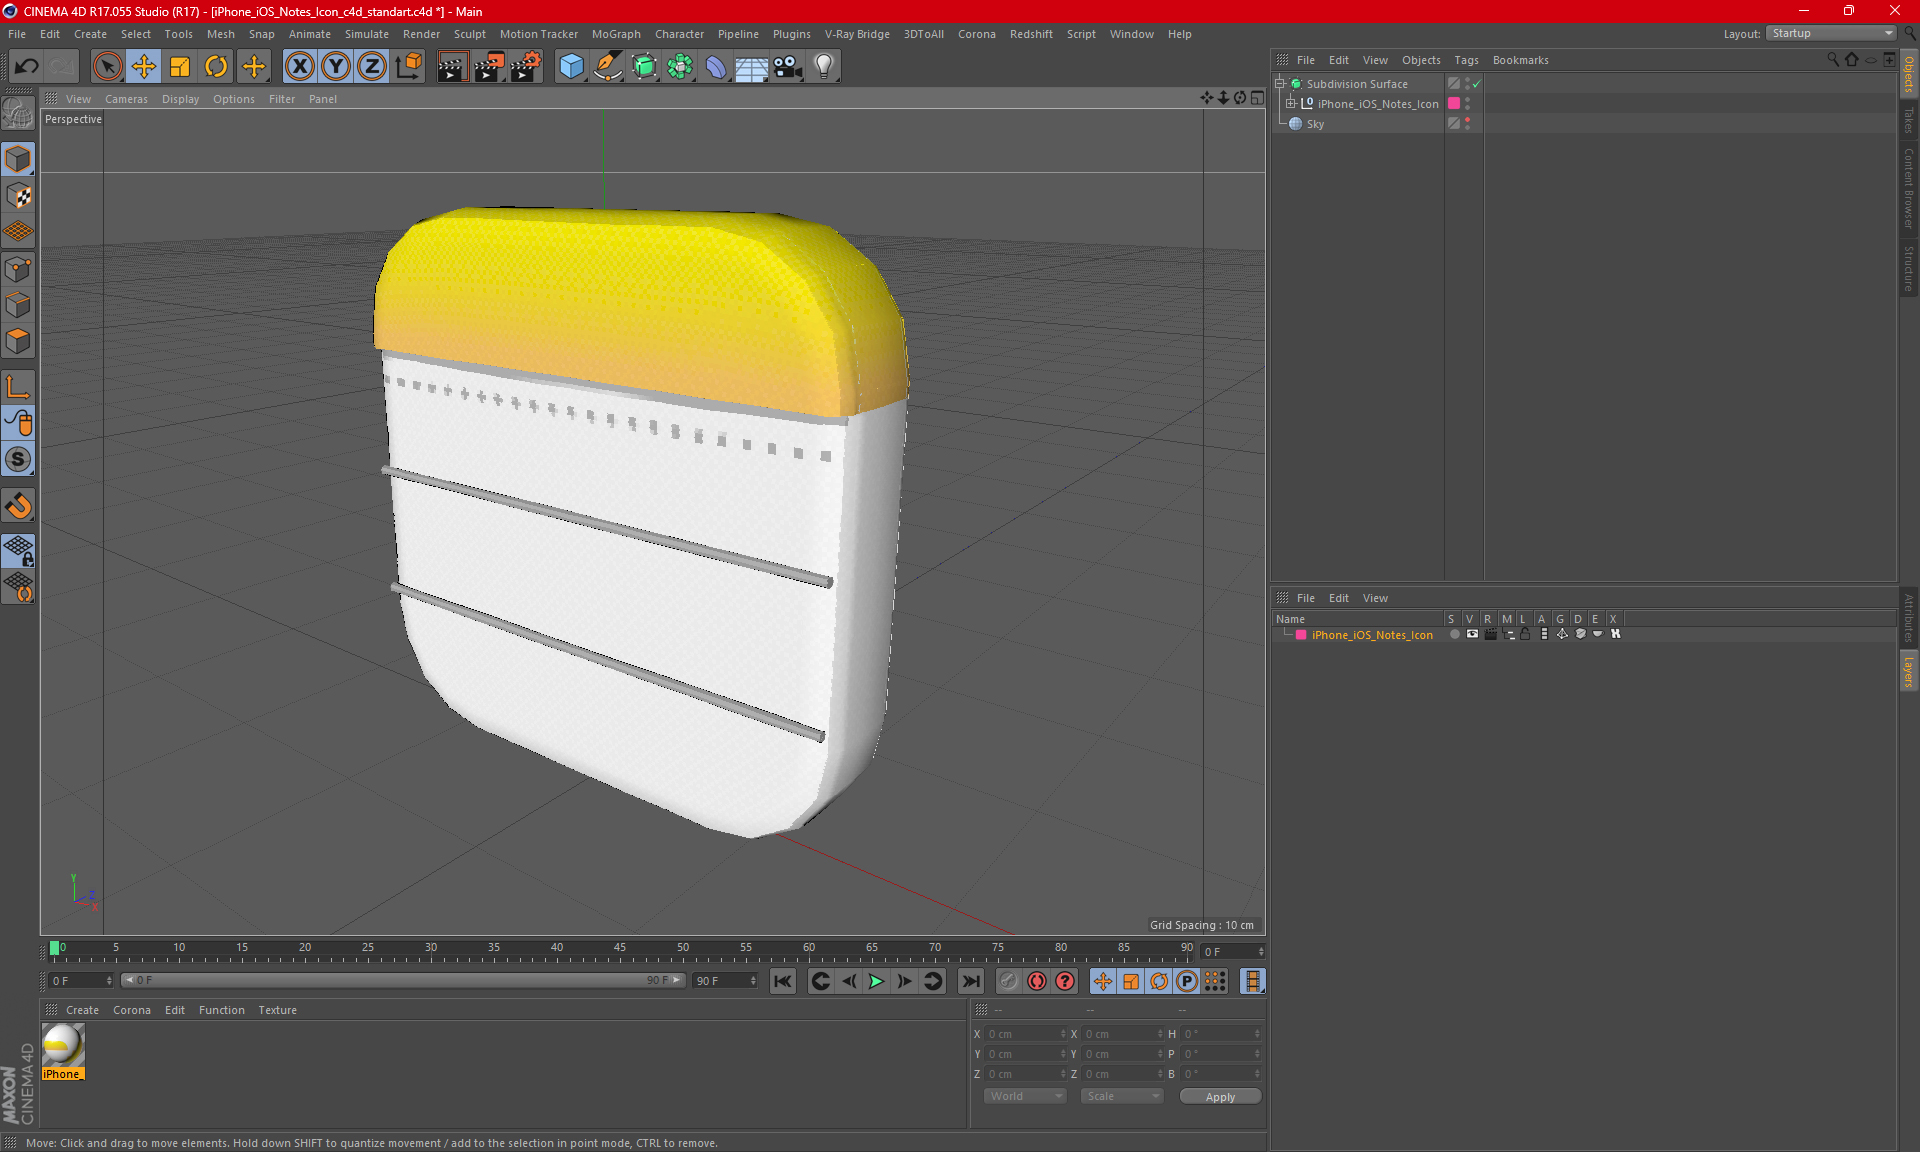This screenshot has height=1152, width=1920.
Task: Open the Spline Pen tool
Action: coord(607,66)
